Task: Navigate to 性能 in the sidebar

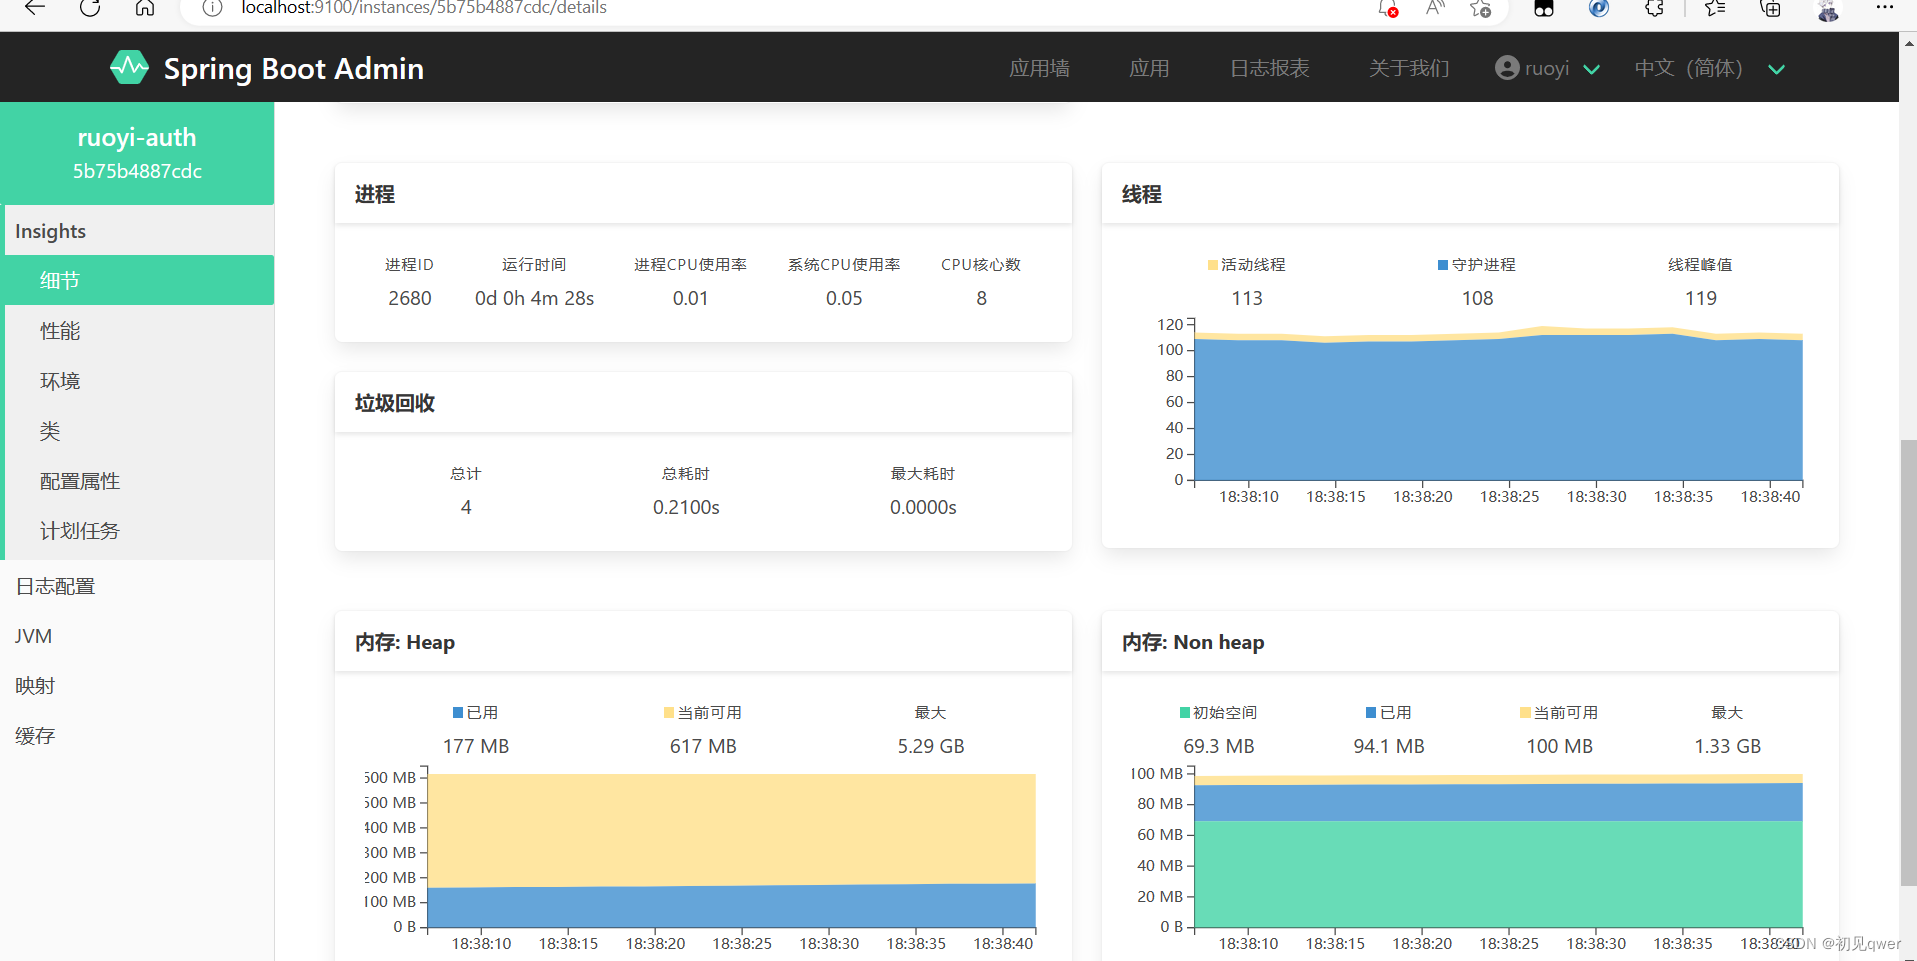Action: pos(59,330)
